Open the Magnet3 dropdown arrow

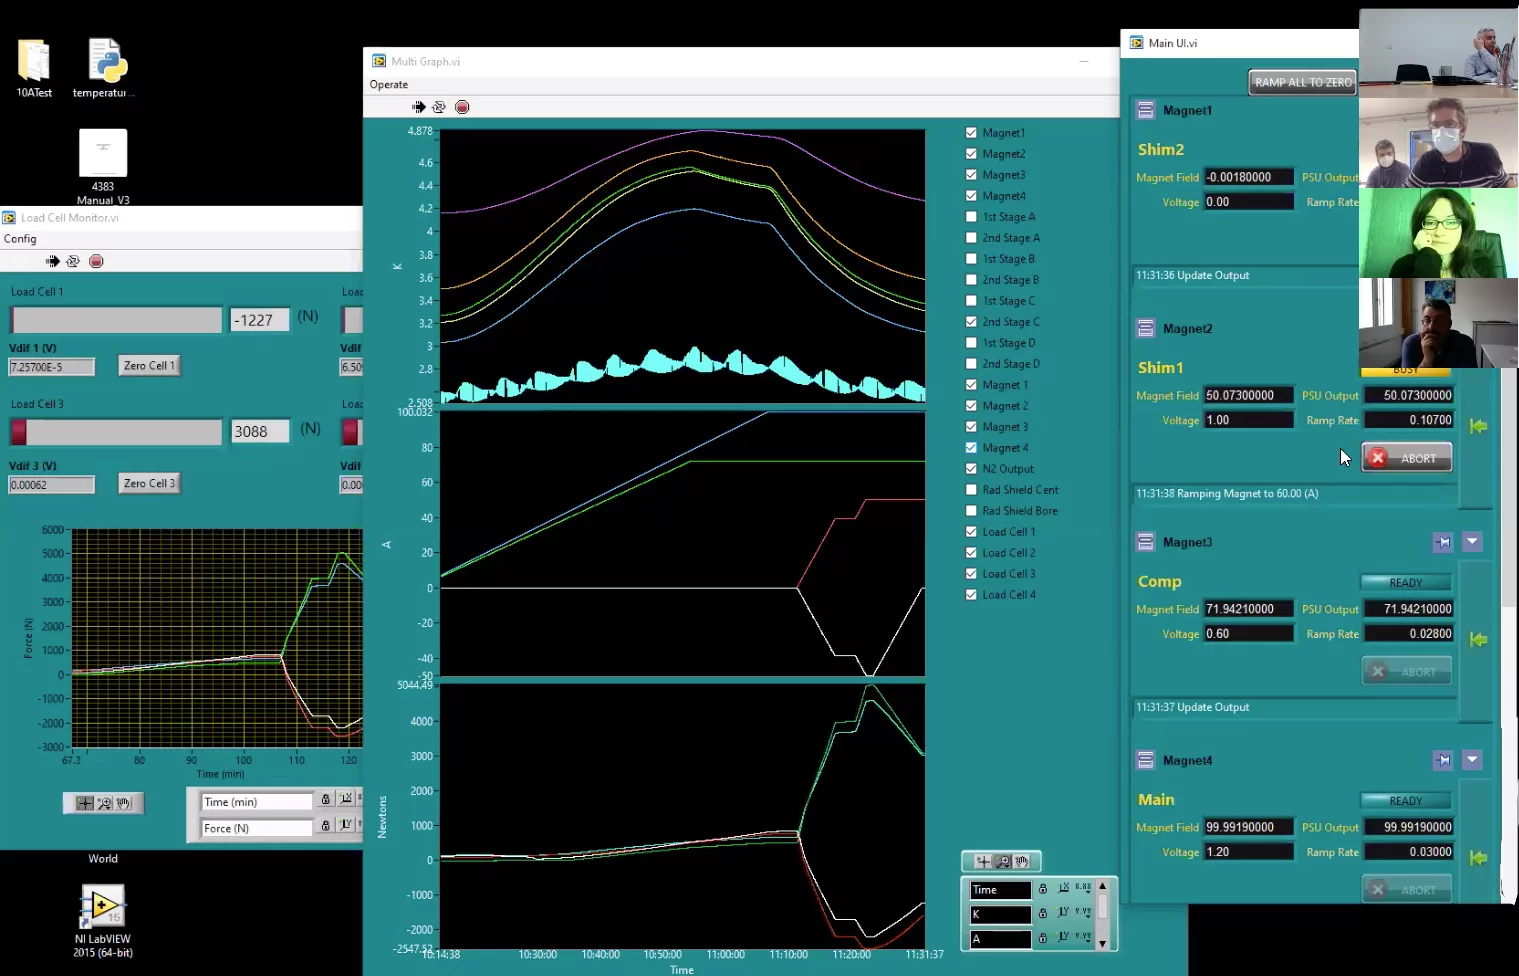click(x=1472, y=542)
